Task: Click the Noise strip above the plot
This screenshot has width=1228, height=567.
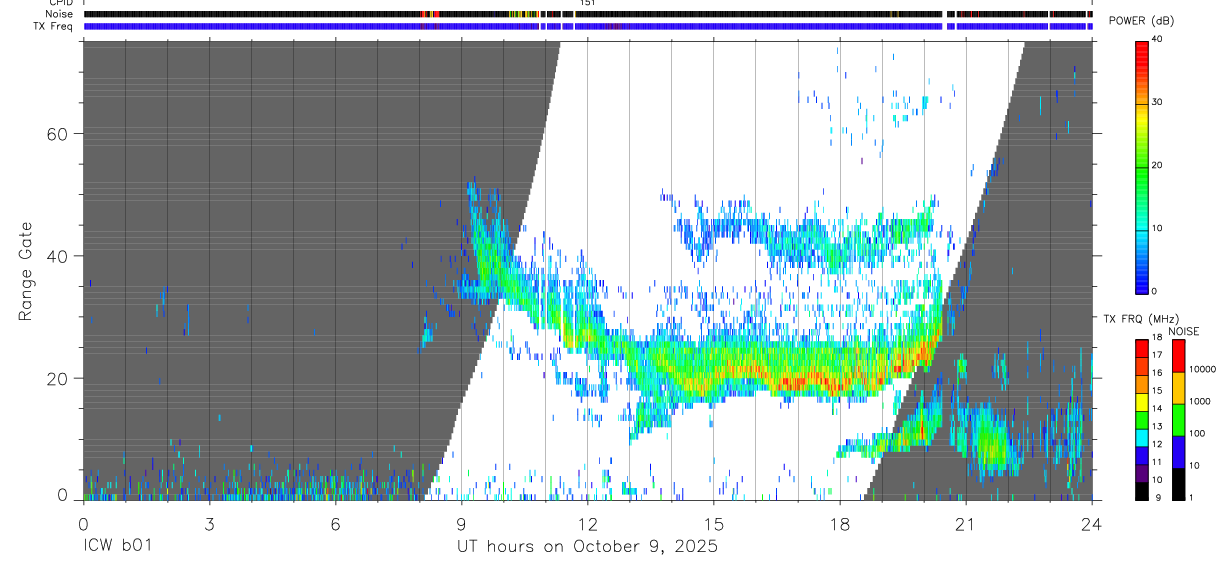Action: pos(588,15)
